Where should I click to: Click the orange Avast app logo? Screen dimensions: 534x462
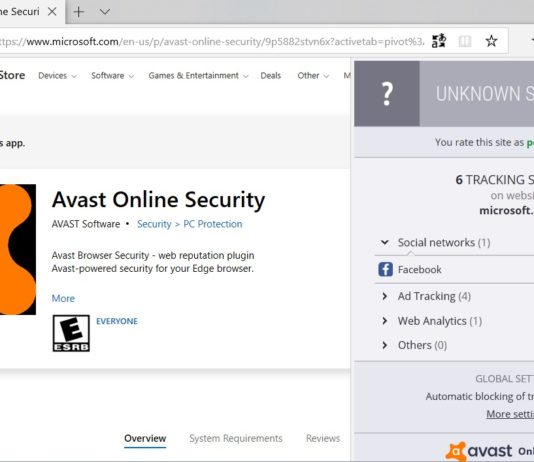(18, 249)
